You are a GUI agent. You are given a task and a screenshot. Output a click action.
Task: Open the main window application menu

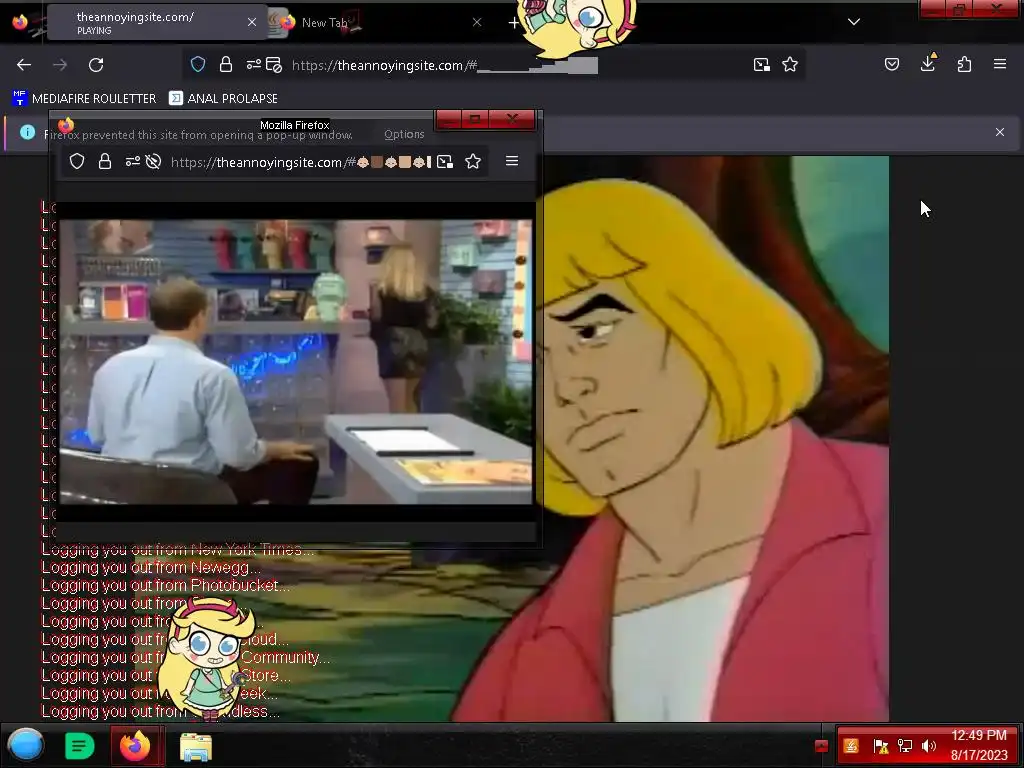[x=1000, y=64]
